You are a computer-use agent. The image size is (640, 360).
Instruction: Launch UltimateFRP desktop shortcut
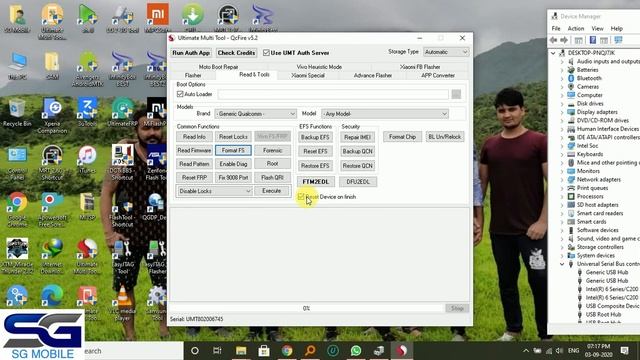click(122, 112)
